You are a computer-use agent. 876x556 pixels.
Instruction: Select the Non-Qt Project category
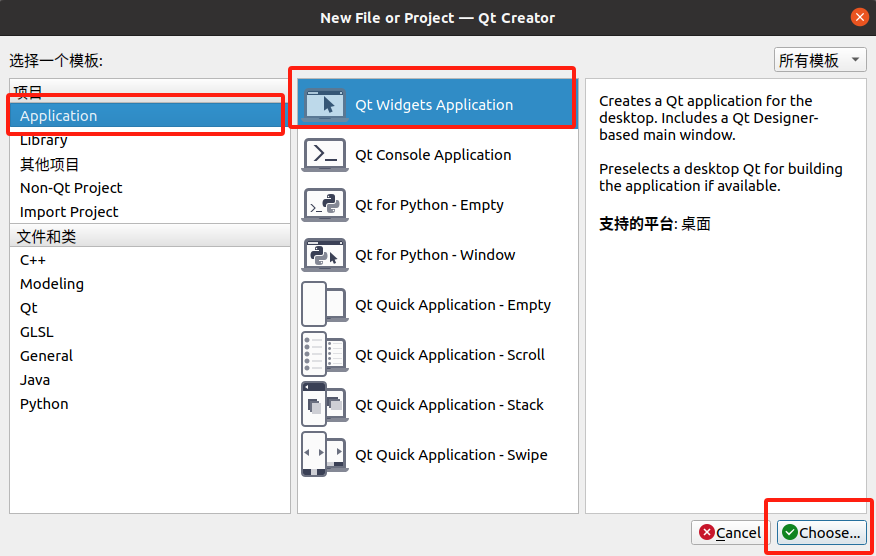[x=150, y=188]
